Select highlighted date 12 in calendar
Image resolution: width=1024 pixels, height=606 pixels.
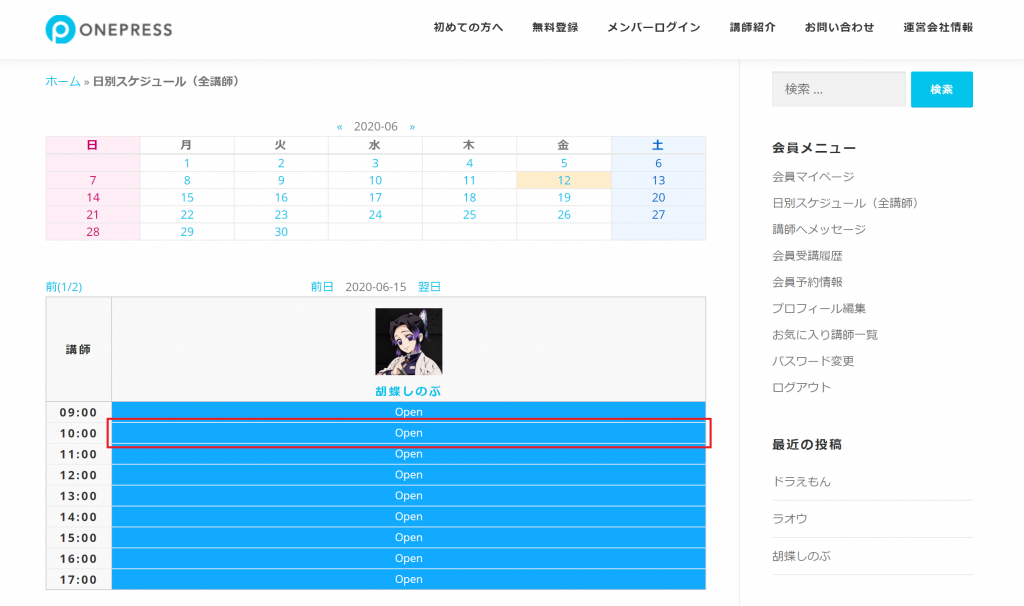[564, 180]
